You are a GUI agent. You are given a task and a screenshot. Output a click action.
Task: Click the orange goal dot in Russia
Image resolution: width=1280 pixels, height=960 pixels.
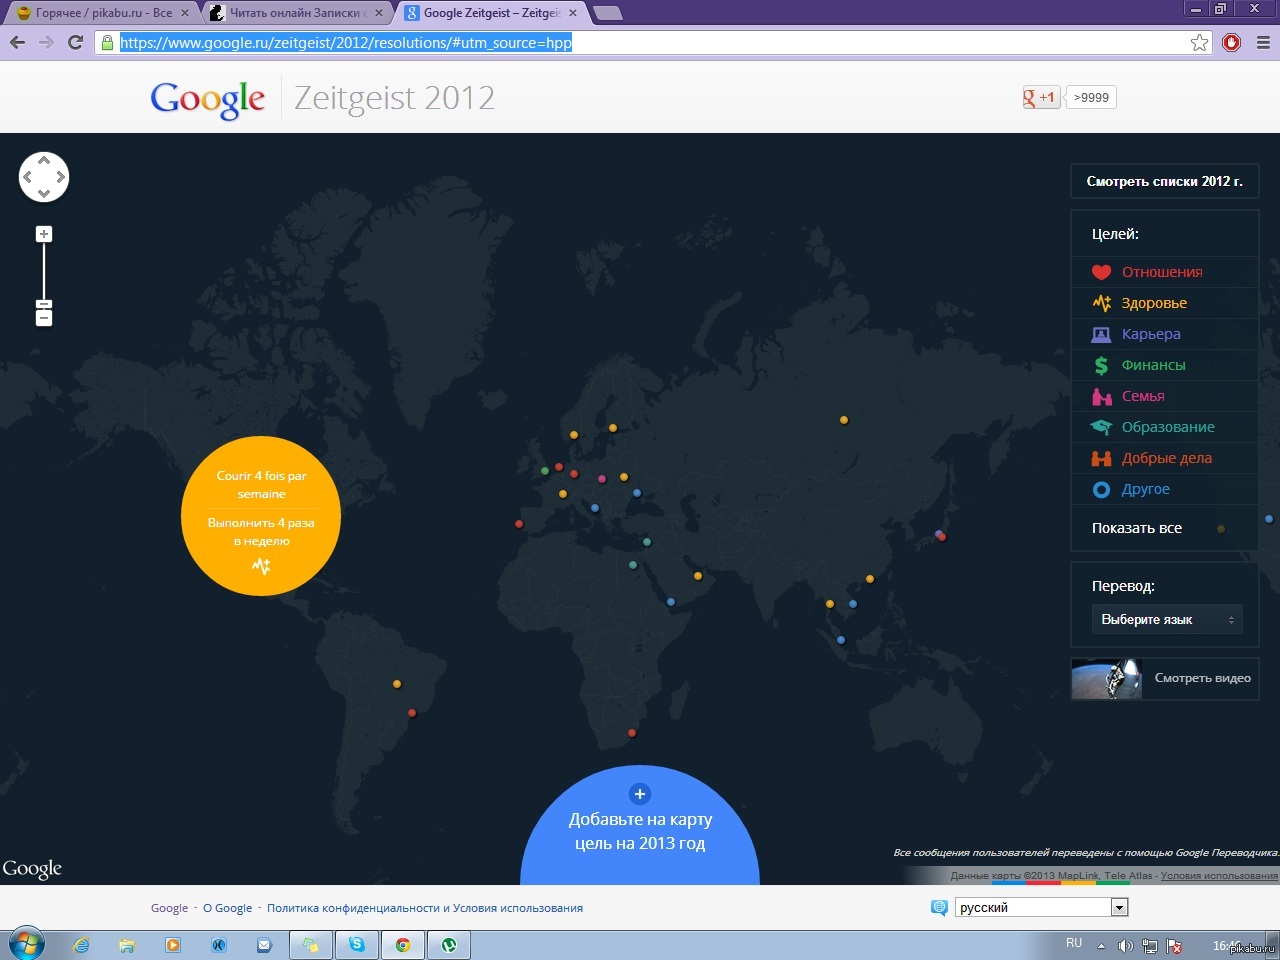click(x=844, y=420)
